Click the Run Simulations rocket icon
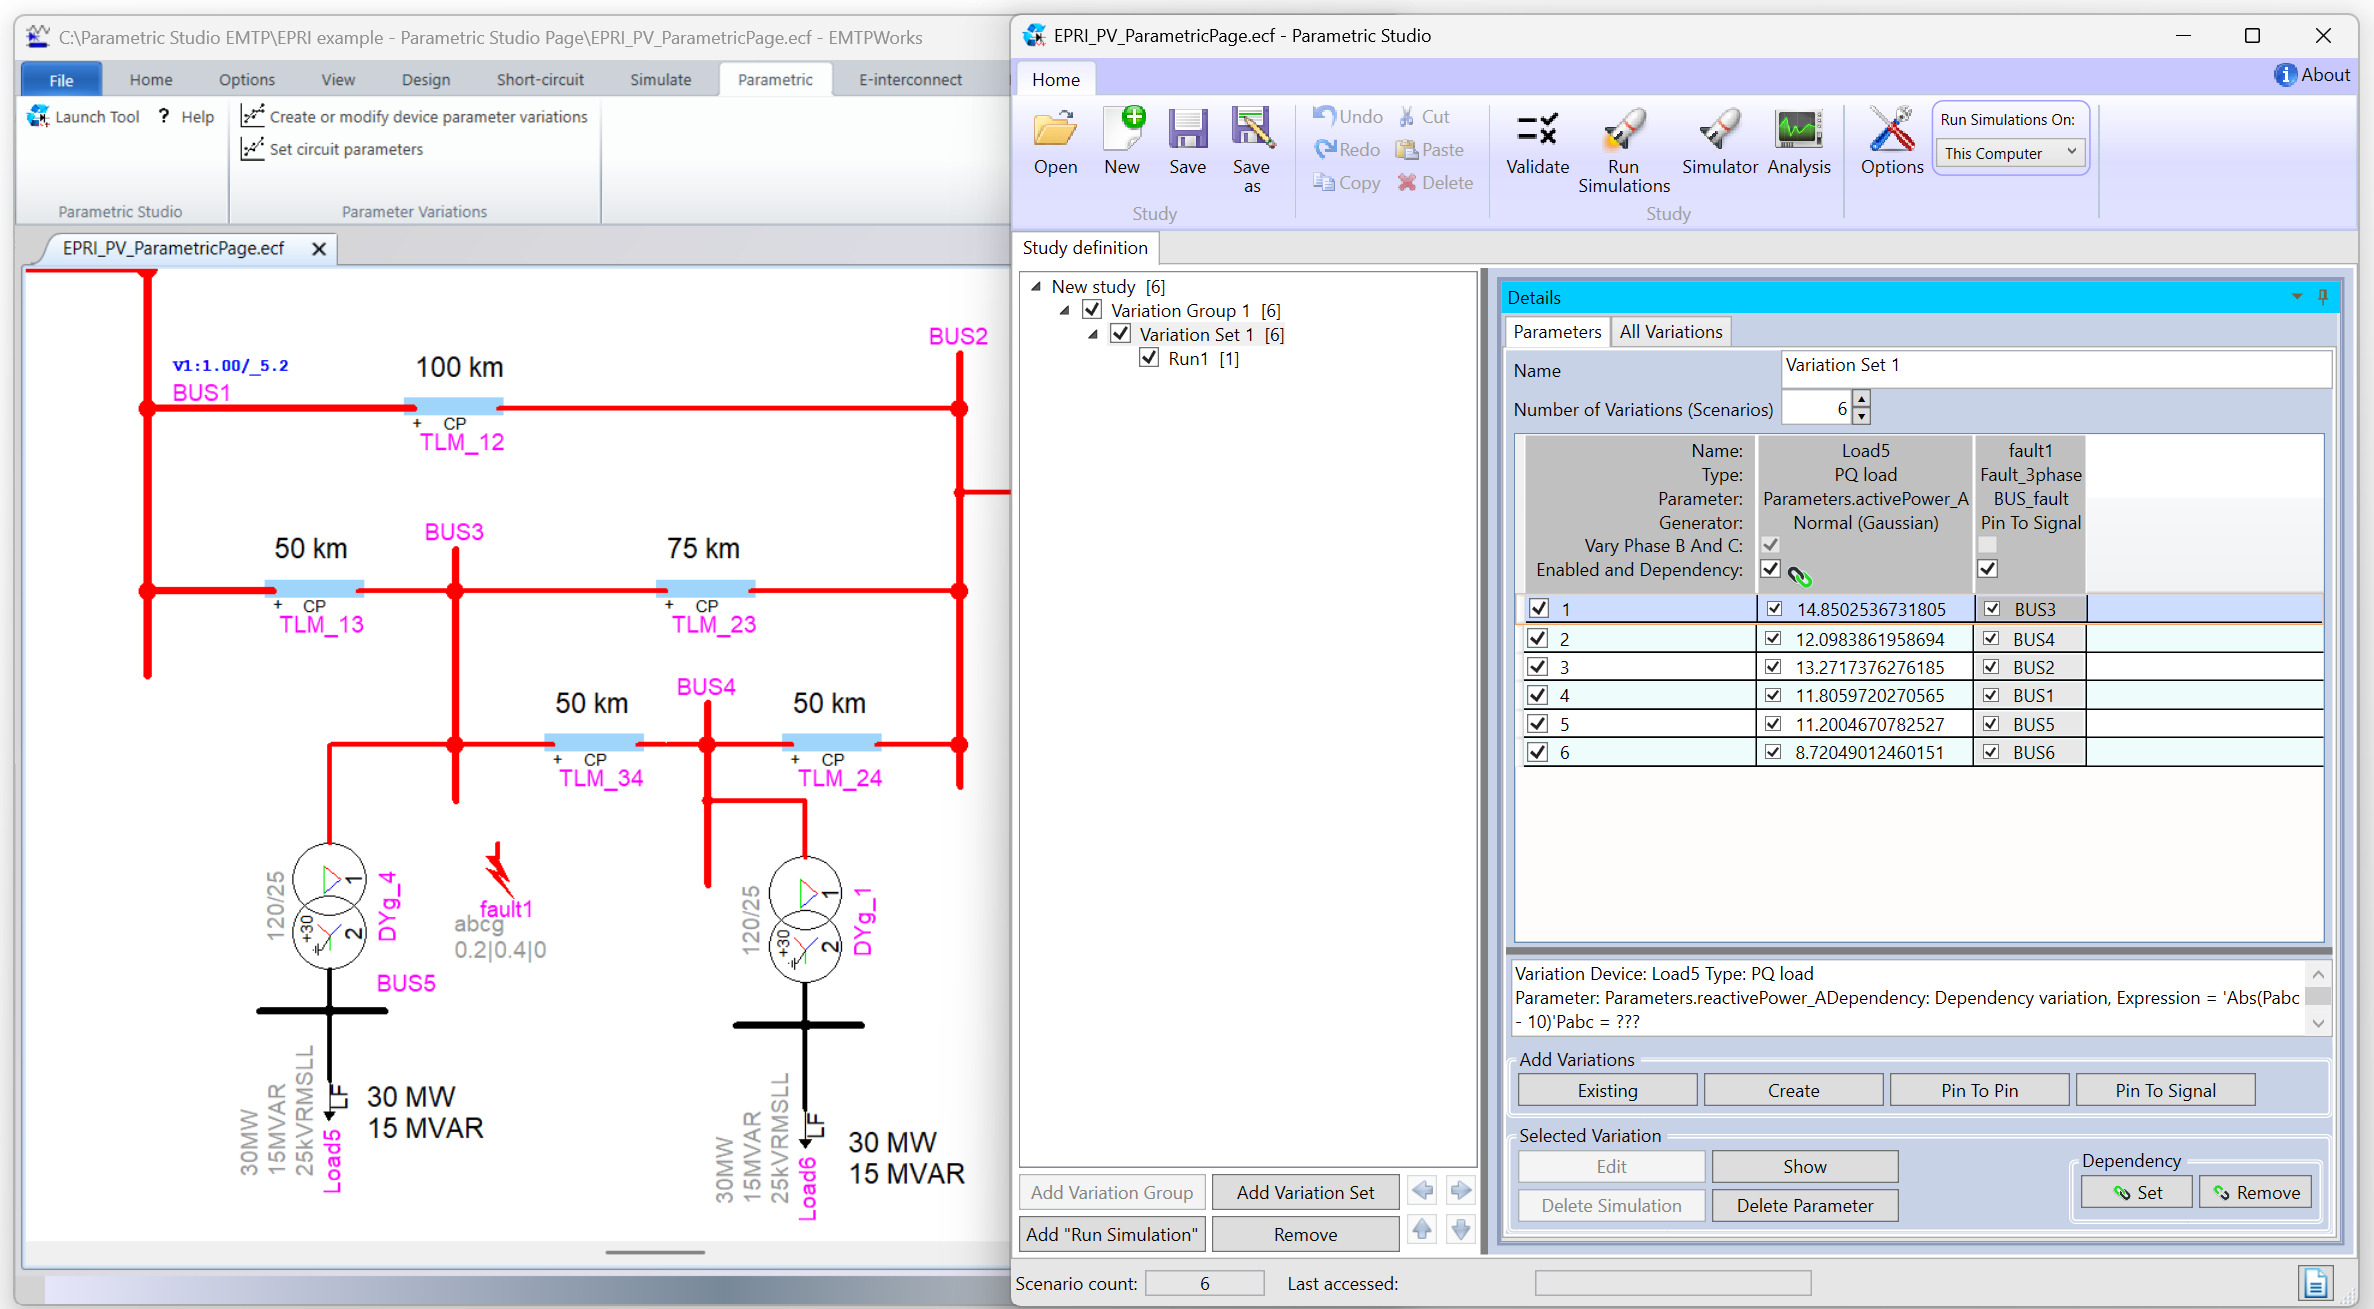This screenshot has width=2374, height=1309. [x=1623, y=130]
